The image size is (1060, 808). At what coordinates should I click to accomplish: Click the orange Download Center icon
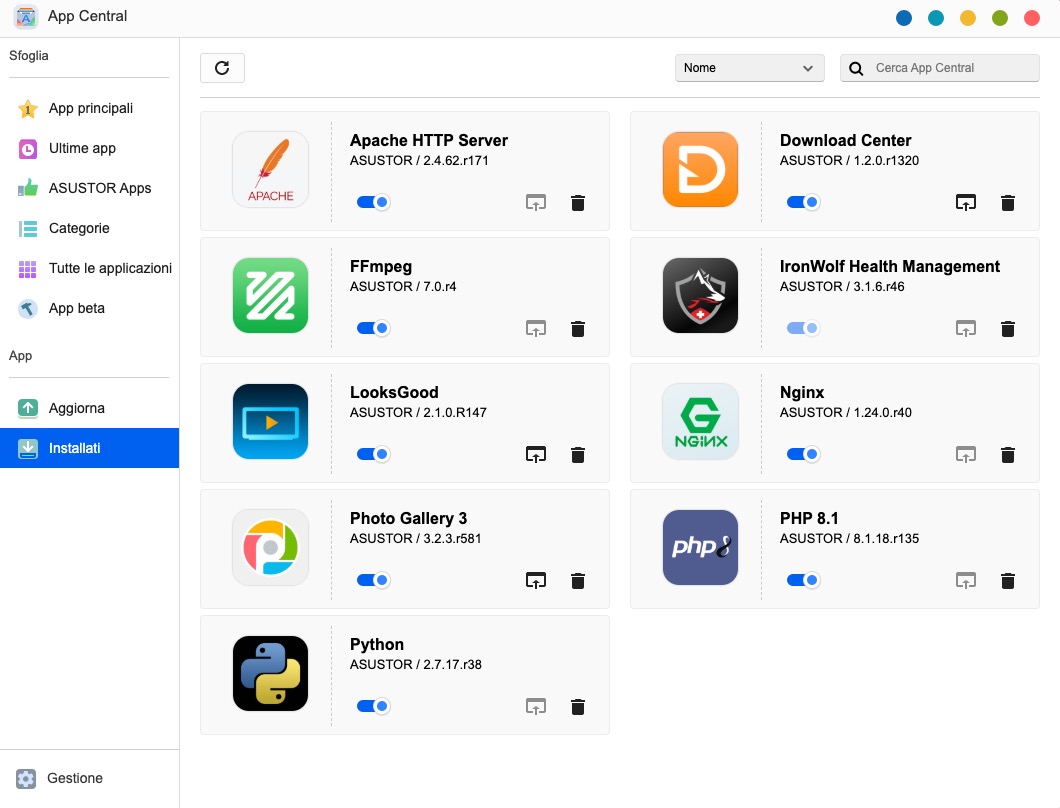pos(700,170)
